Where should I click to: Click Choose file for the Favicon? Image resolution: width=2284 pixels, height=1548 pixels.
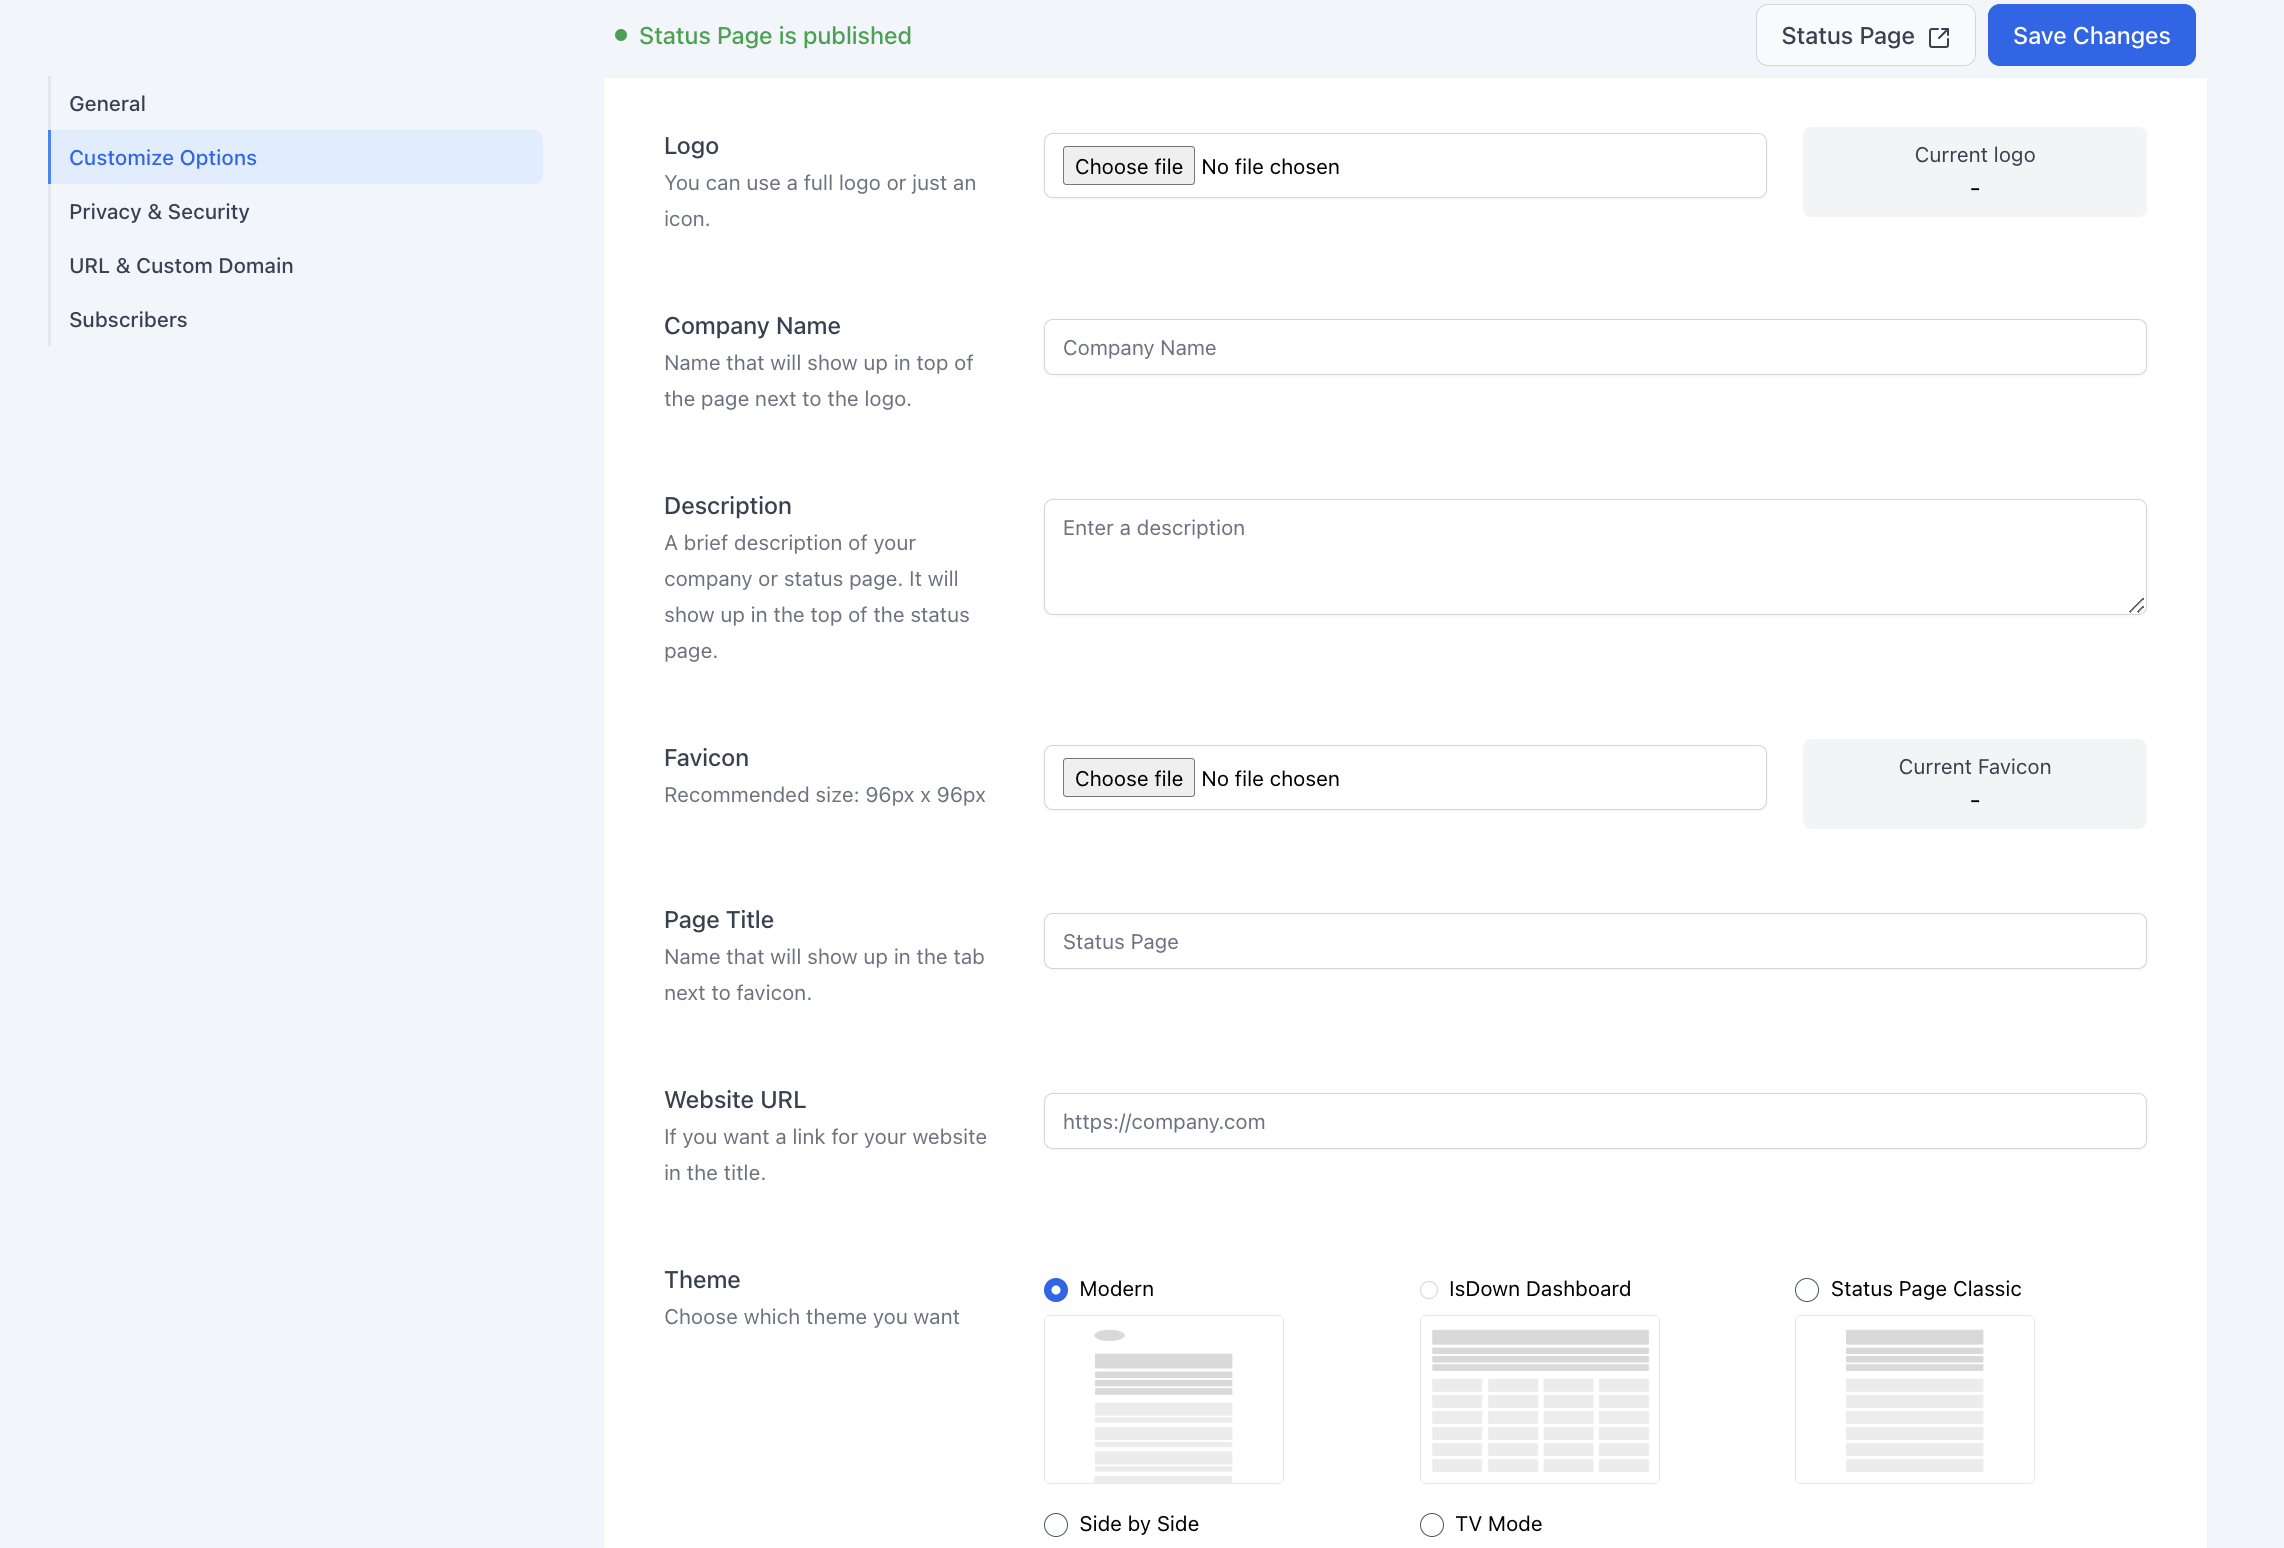(x=1127, y=778)
